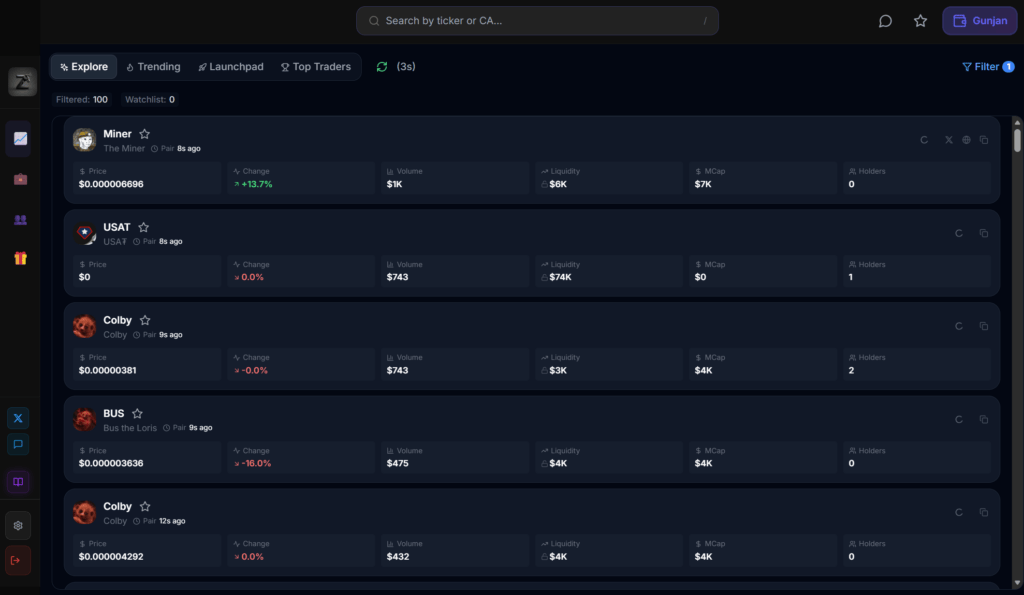Open the briefcase portfolio icon in sidebar
This screenshot has height=595, width=1024.
coord(20,179)
